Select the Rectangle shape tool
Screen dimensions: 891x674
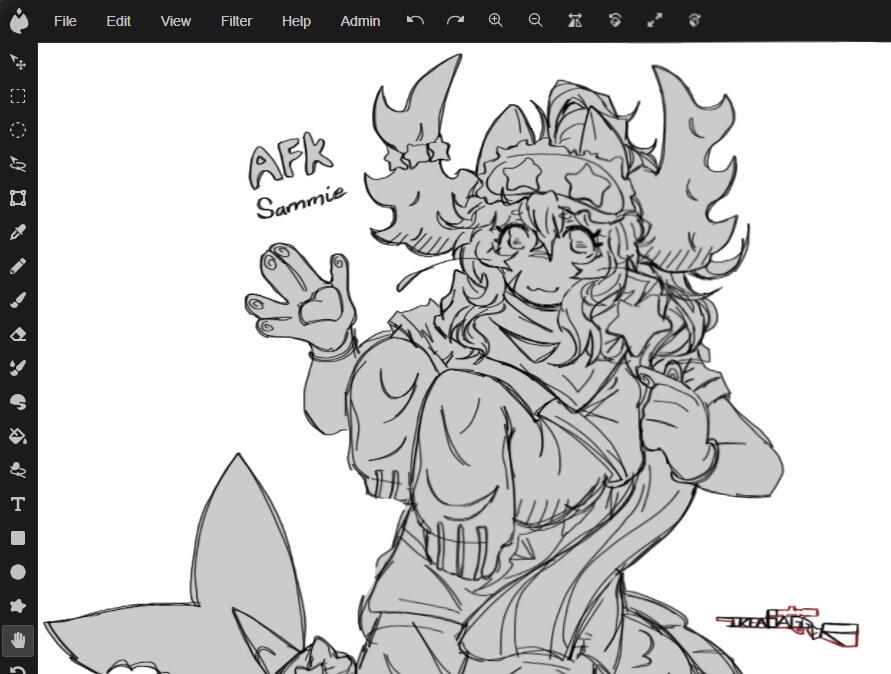[x=18, y=538]
